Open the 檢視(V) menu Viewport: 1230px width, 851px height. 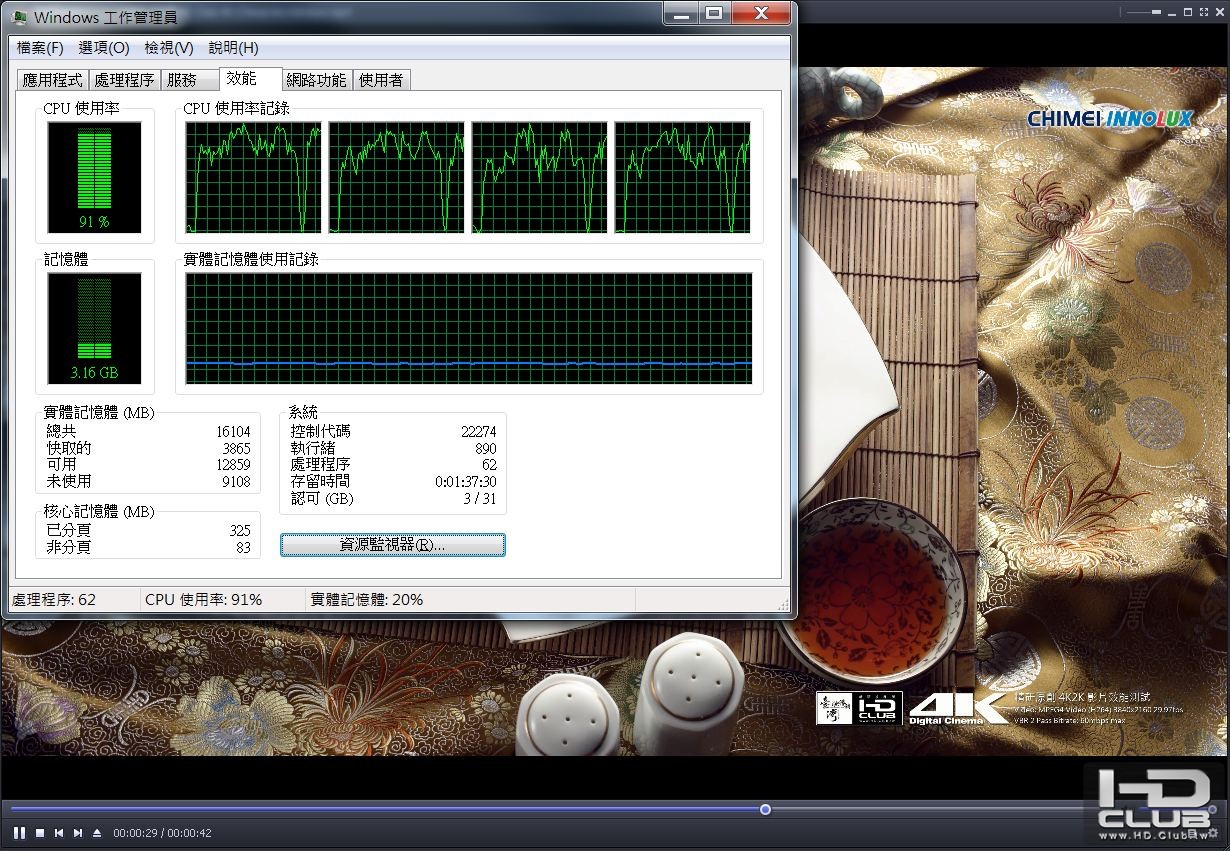[x=168, y=48]
